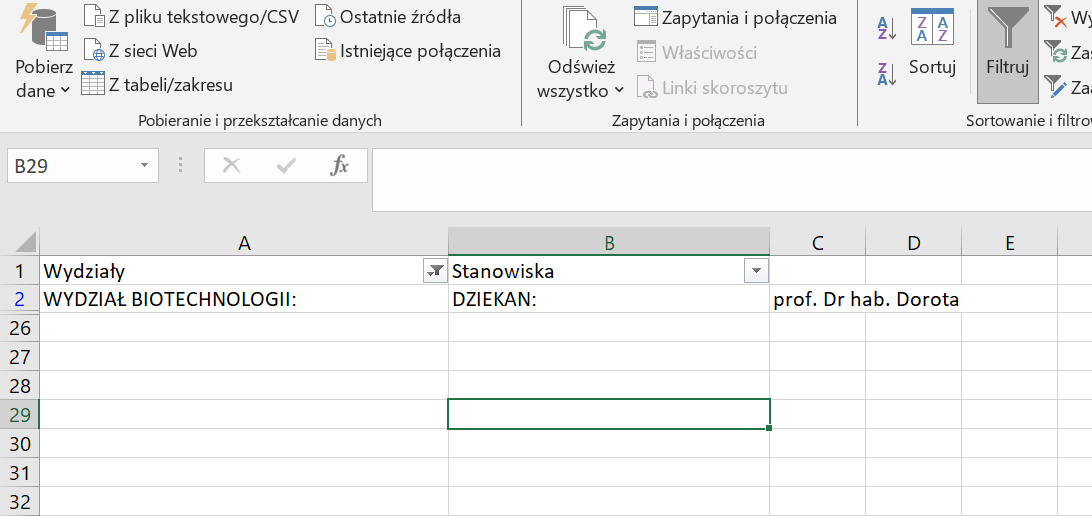Select row 2 header

click(20, 299)
